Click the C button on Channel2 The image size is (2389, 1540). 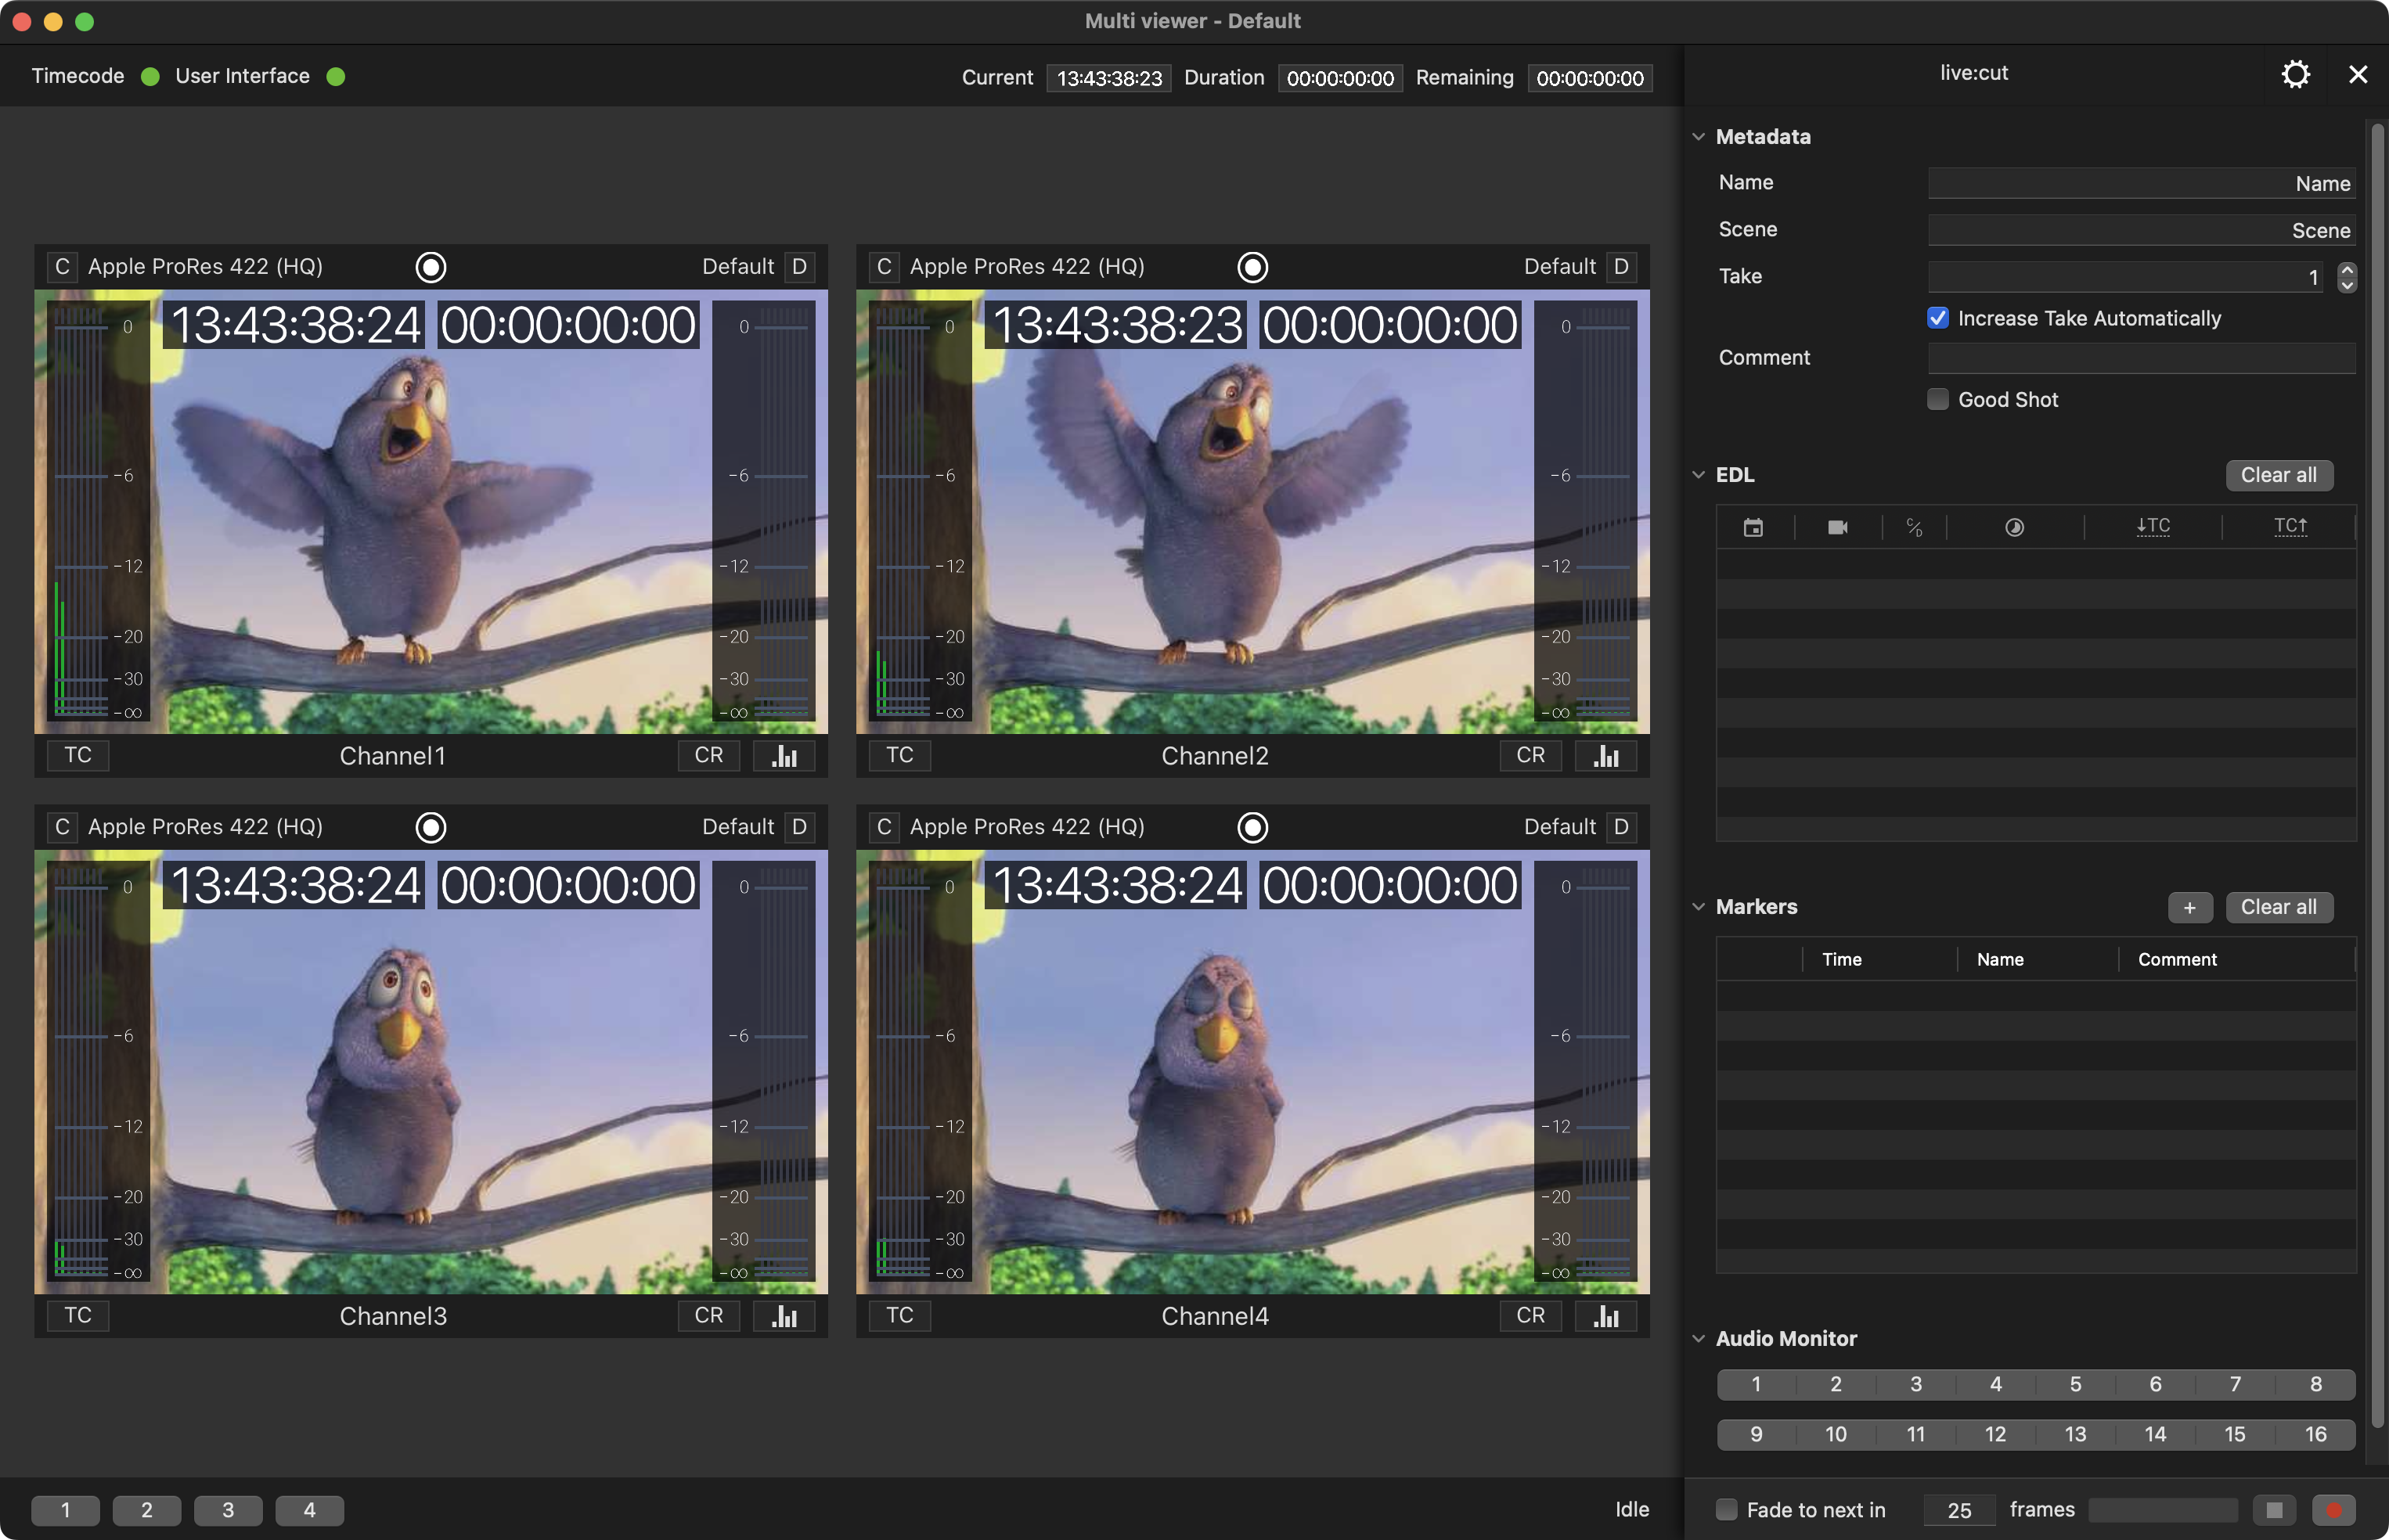884,267
